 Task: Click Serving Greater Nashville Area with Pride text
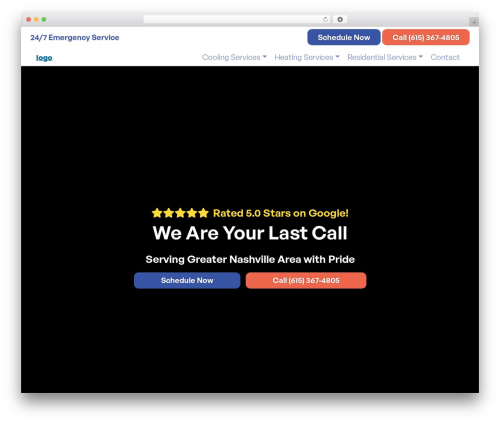250,259
